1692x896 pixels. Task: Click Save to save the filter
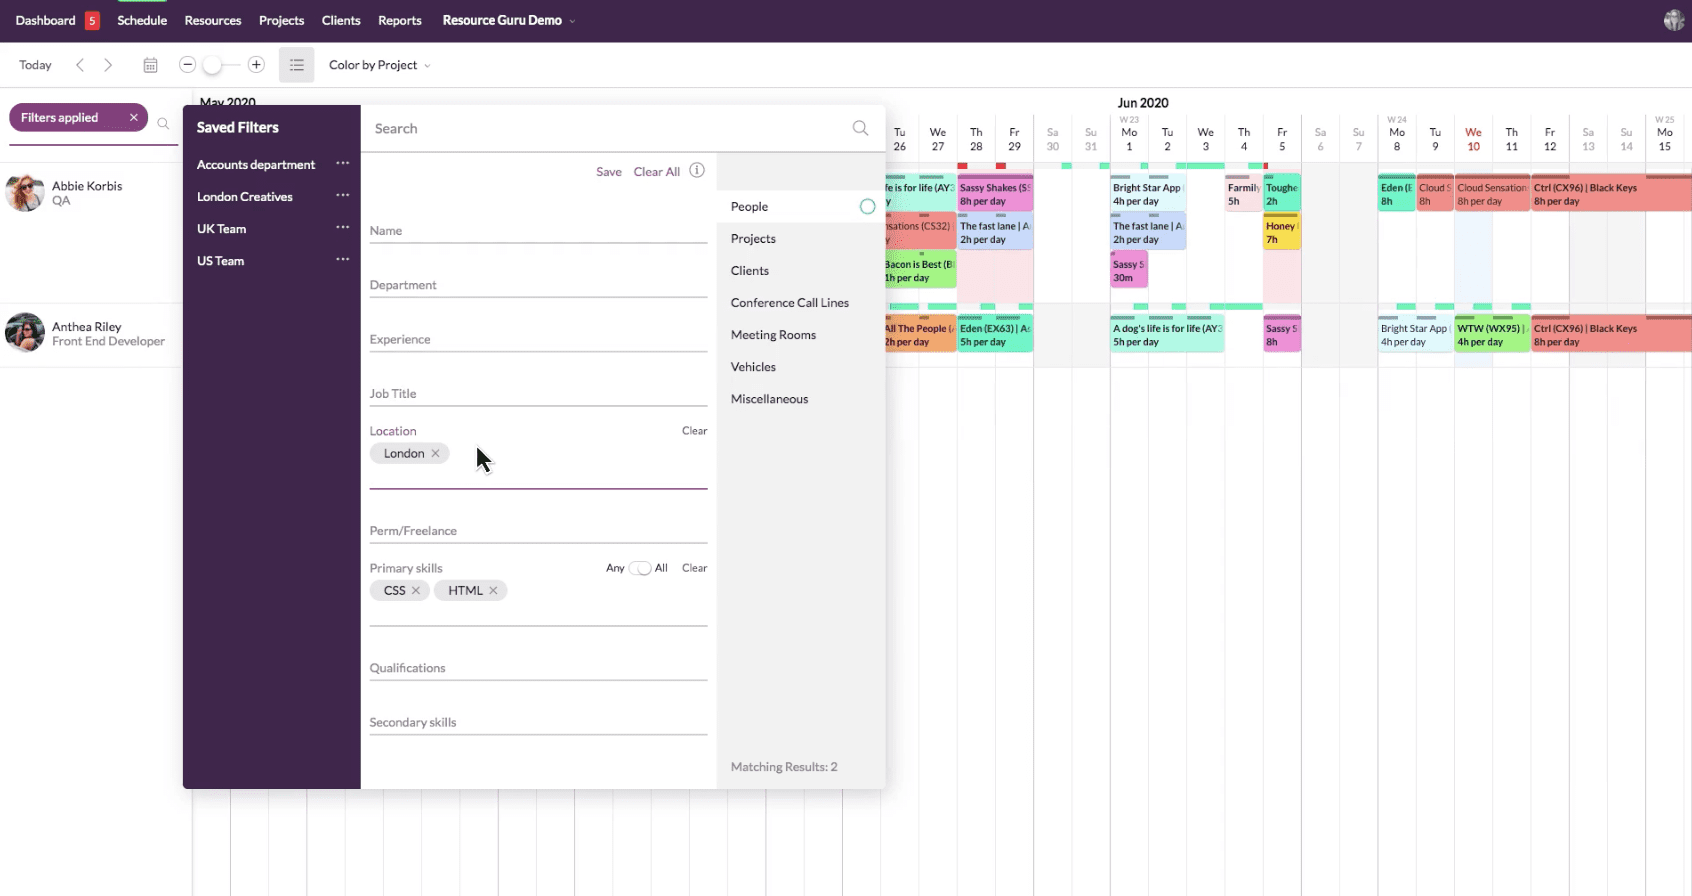[x=609, y=172]
